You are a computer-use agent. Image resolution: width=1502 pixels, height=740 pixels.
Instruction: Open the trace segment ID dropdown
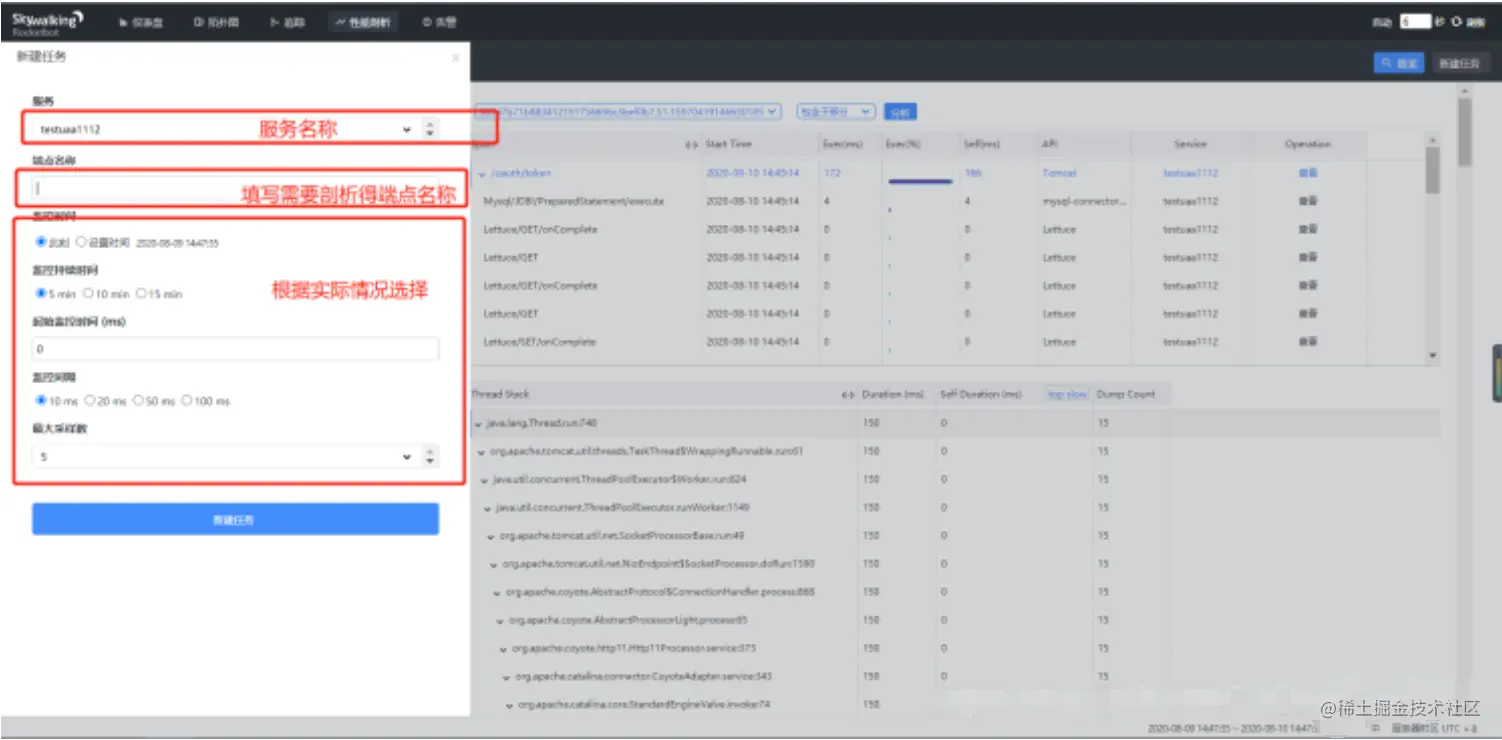coord(628,112)
